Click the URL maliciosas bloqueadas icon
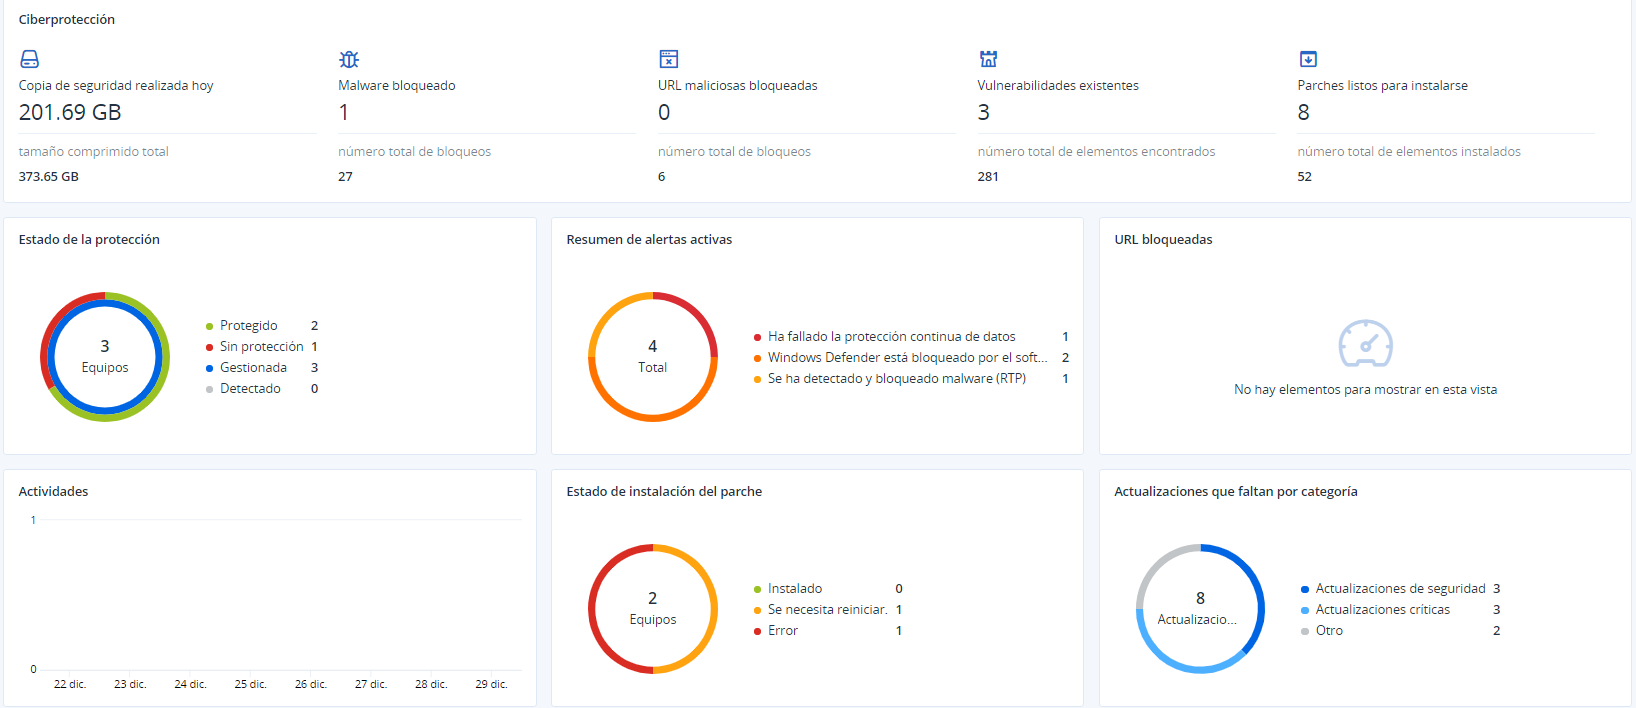 coord(669,59)
